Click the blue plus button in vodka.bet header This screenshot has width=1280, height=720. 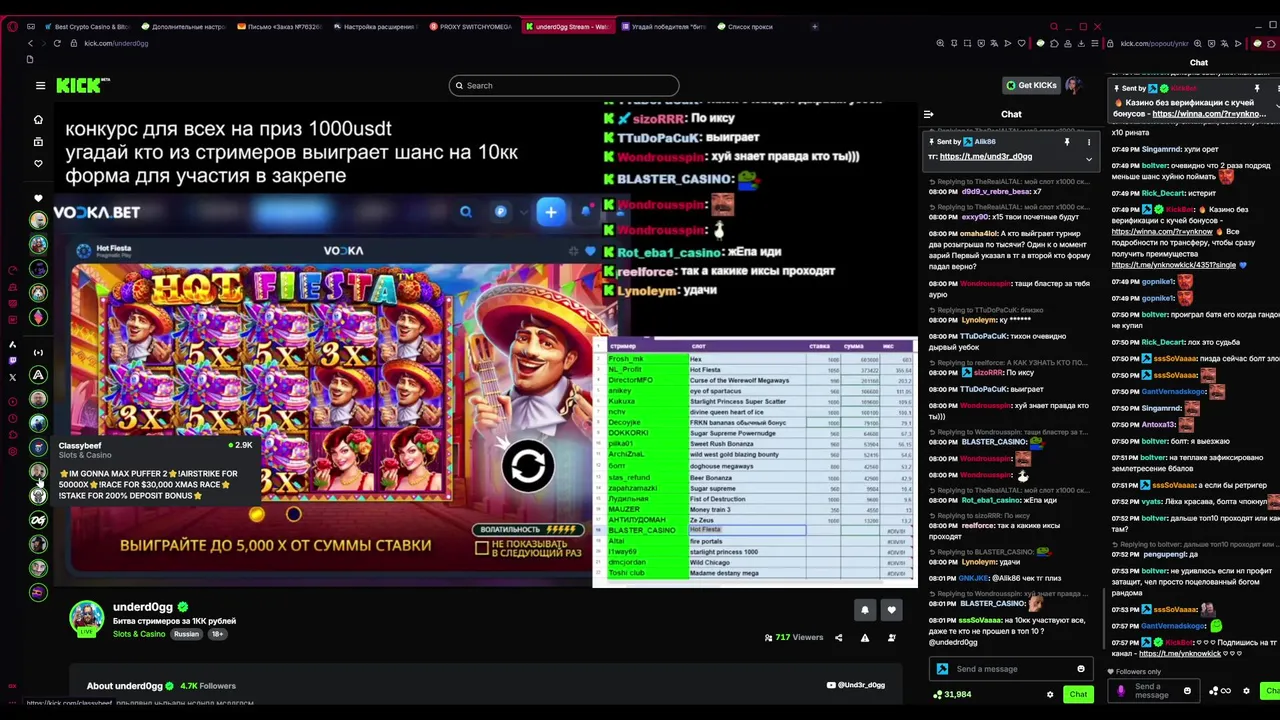[x=551, y=212]
